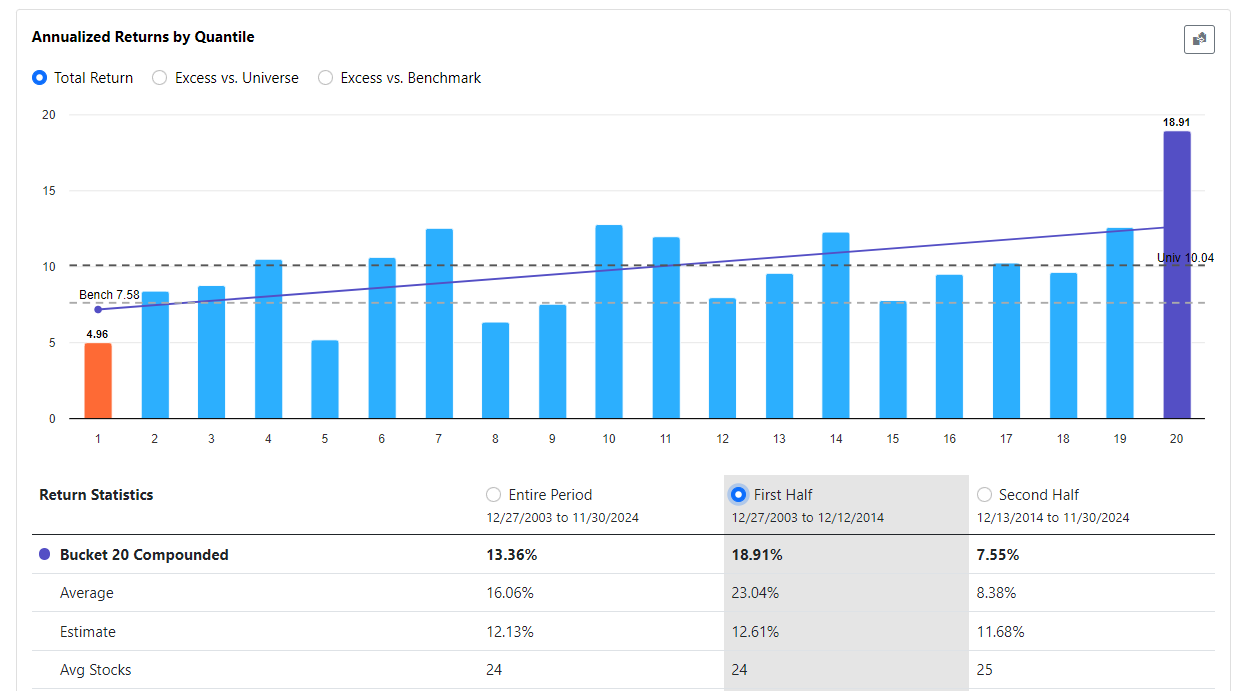Click the 23.04% average value
1243x691 pixels.
[756, 593]
